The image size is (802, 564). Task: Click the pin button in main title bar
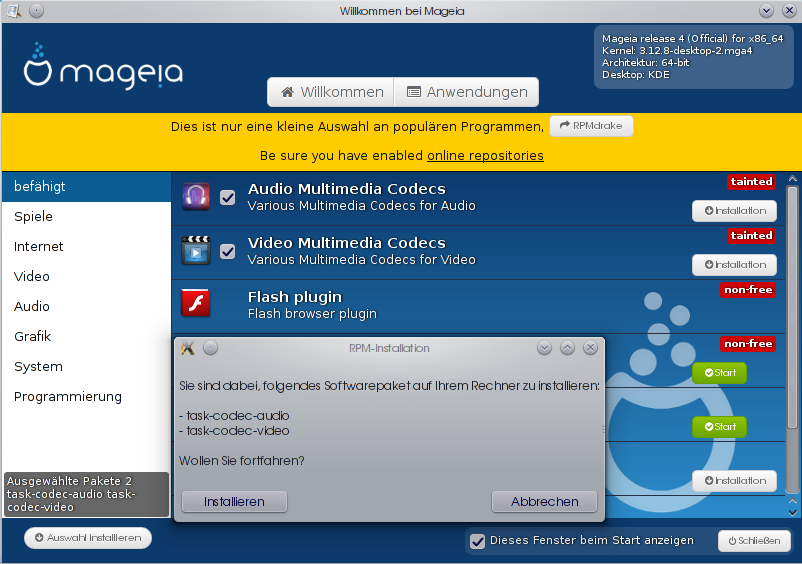[36, 11]
